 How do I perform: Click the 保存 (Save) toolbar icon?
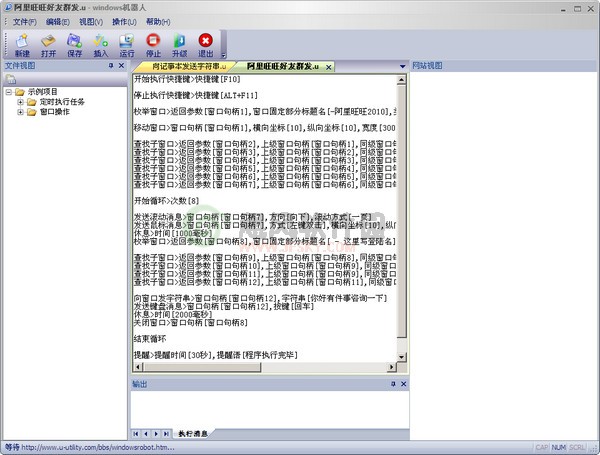click(75, 45)
